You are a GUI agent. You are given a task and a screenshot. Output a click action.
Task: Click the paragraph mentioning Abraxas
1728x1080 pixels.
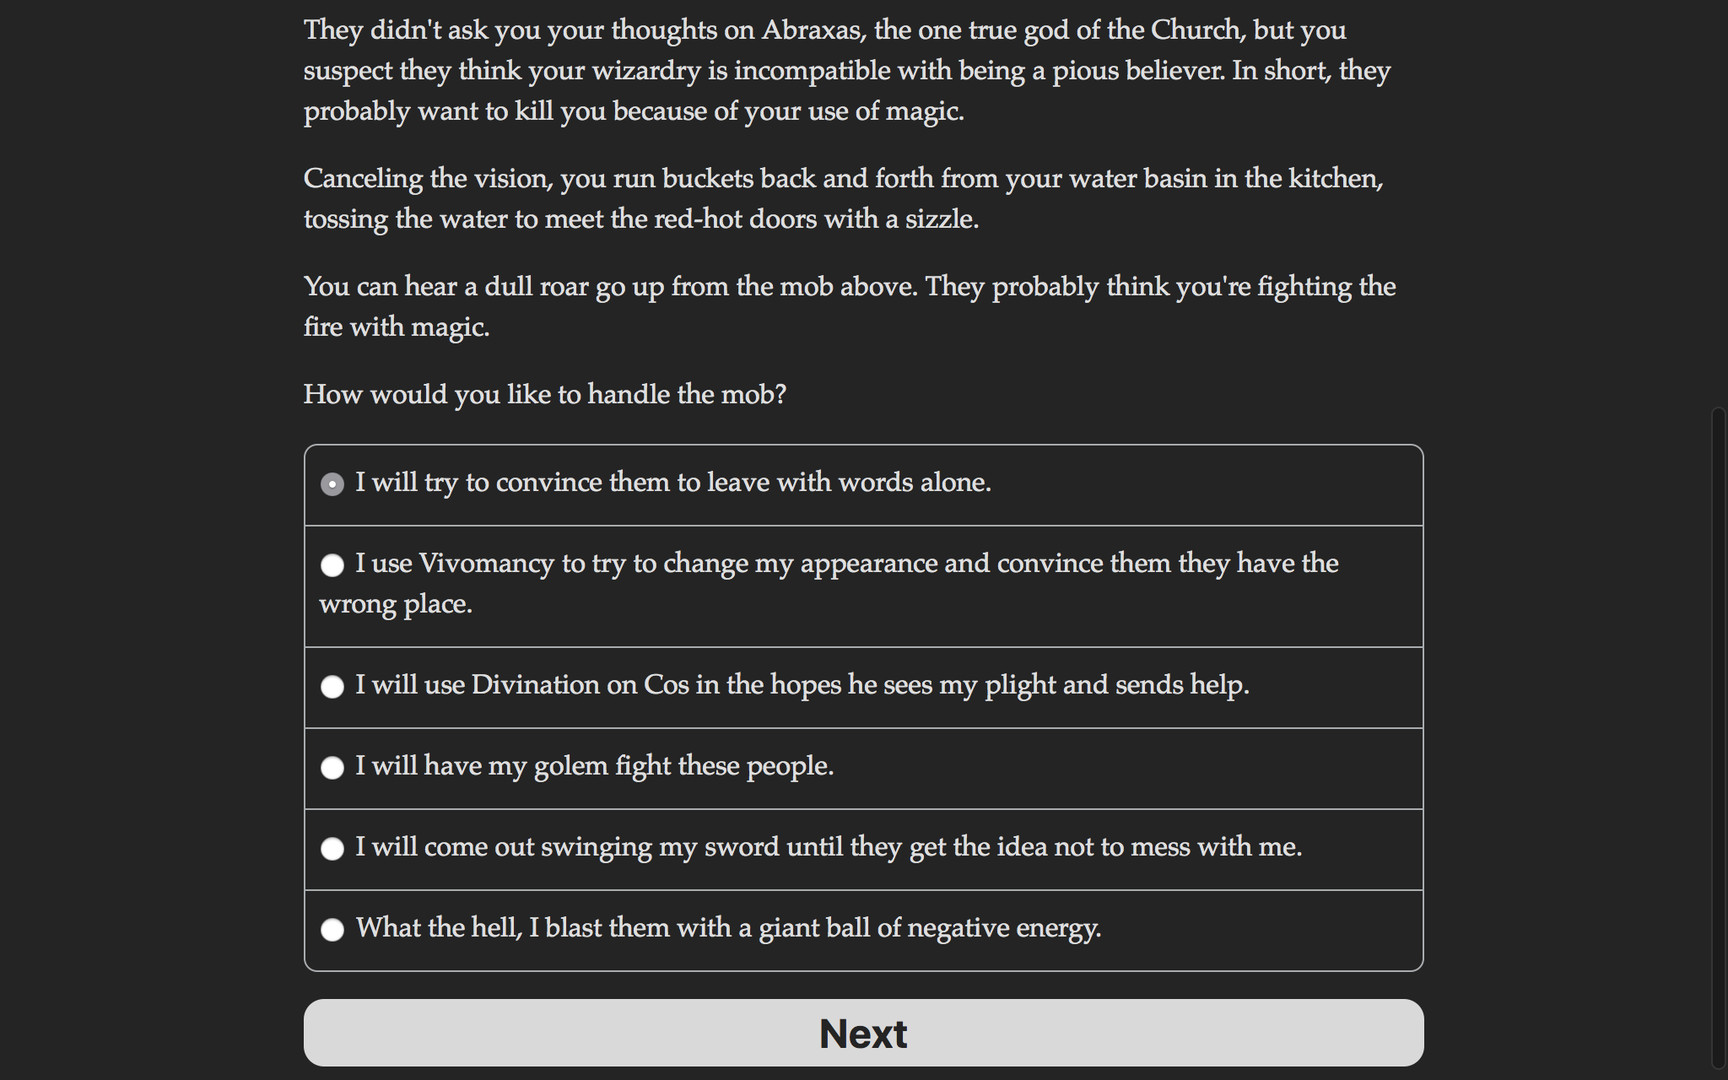click(x=846, y=70)
